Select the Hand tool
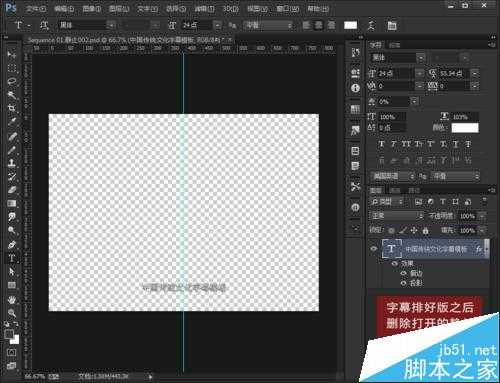Image resolution: width=500 pixels, height=383 pixels. (x=12, y=300)
